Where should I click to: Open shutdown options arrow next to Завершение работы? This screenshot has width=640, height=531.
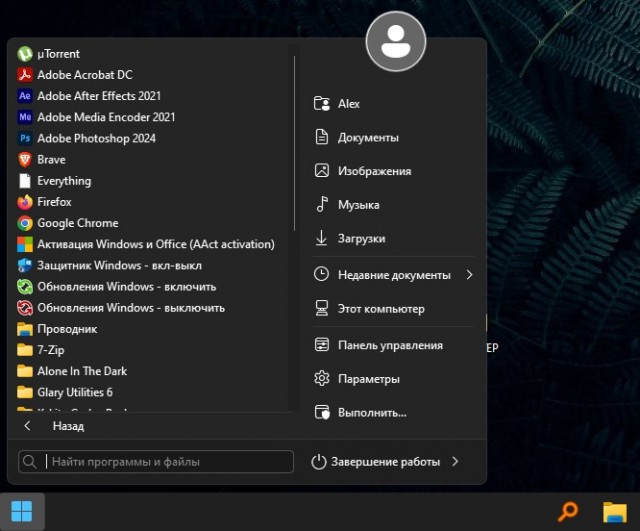455,462
